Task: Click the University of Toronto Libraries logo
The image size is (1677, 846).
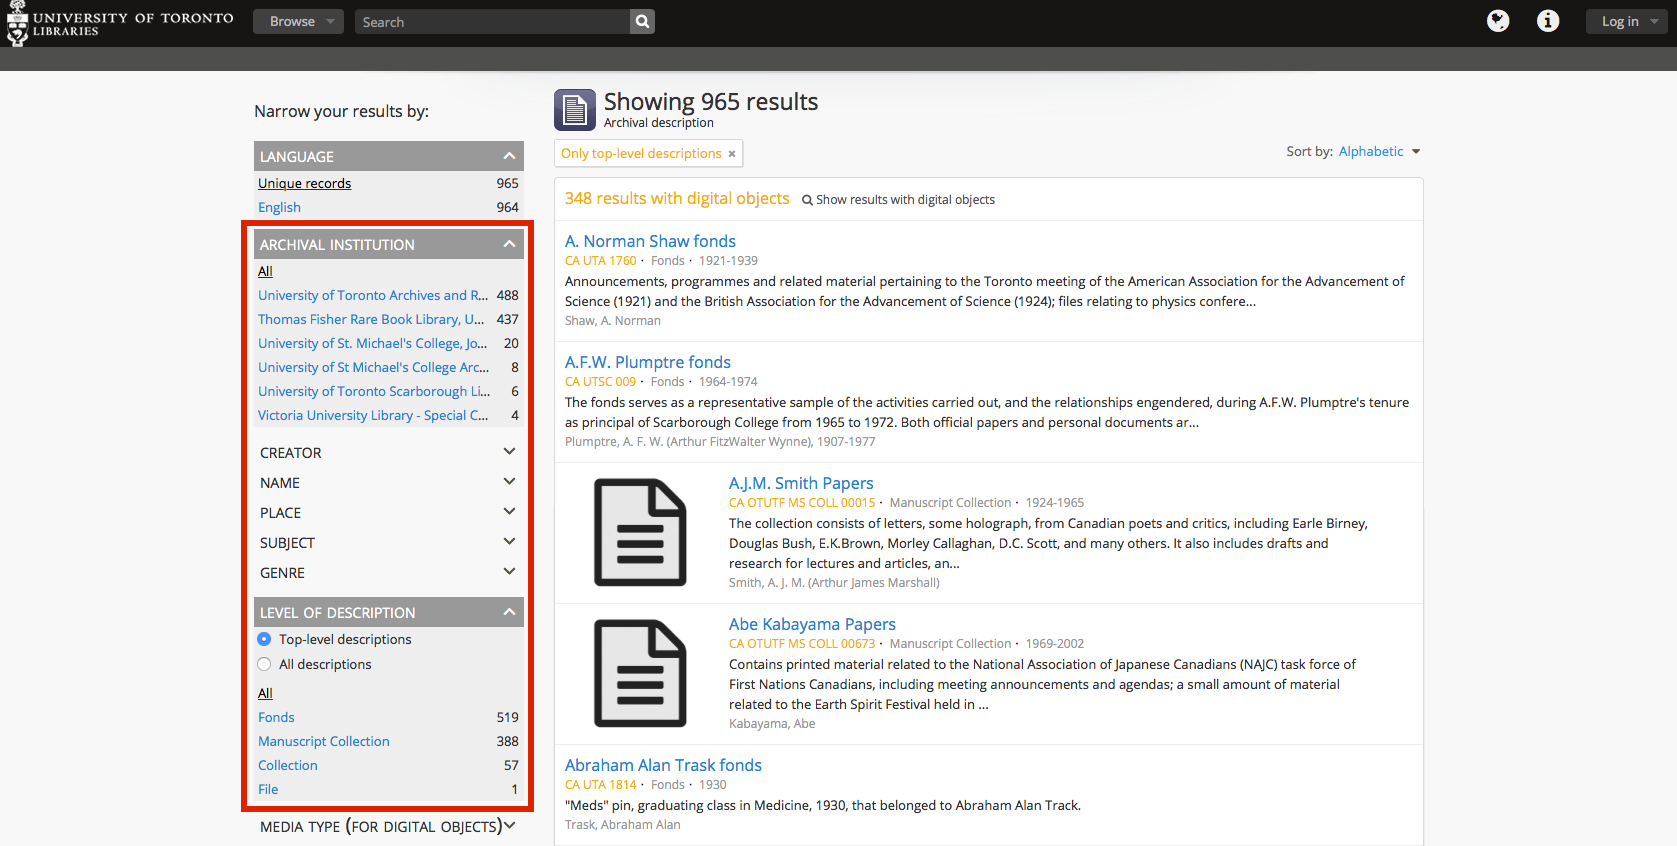Action: (x=120, y=23)
